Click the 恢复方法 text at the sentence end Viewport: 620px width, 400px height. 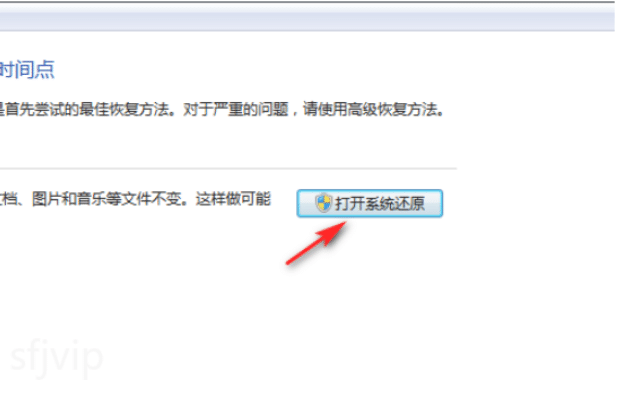click(407, 109)
